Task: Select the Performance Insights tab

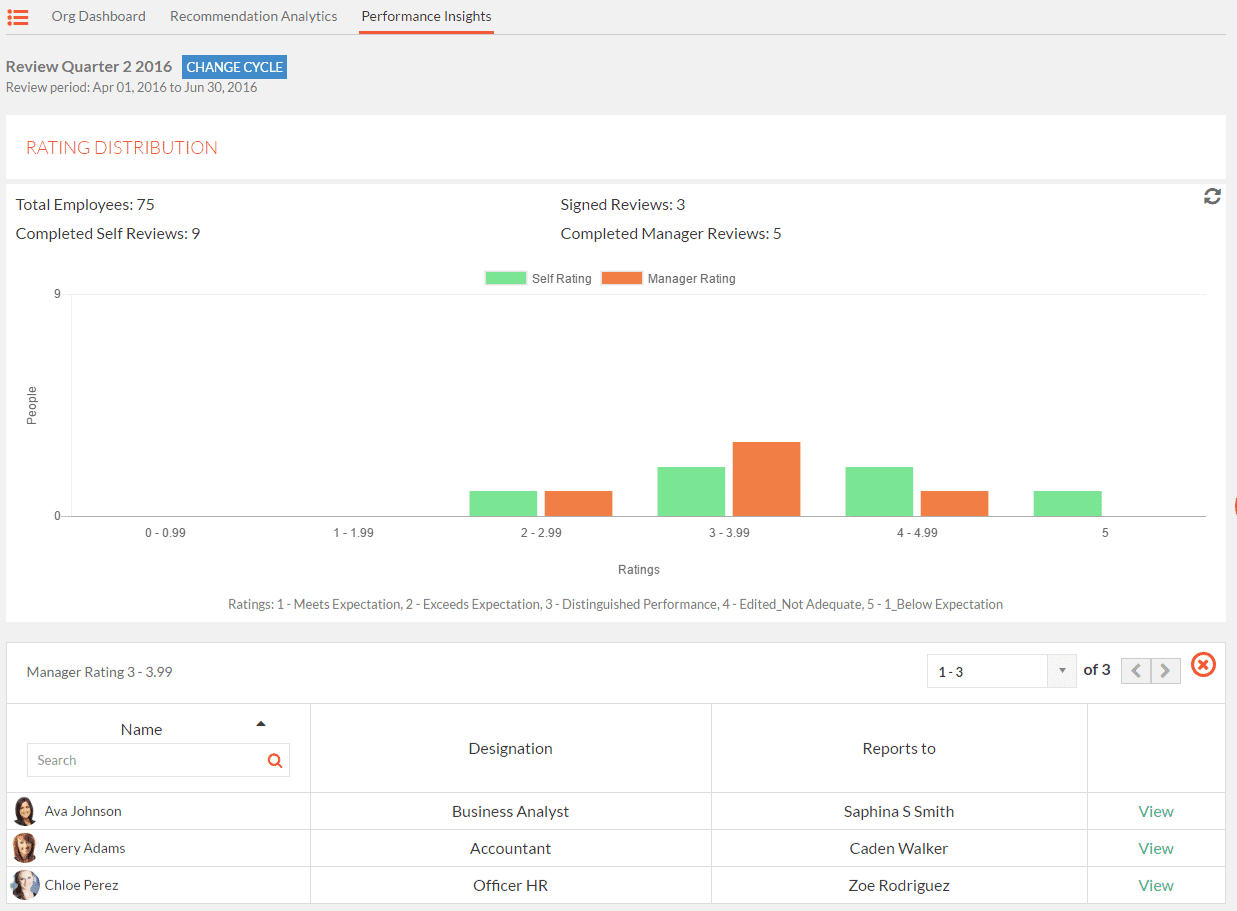Action: point(427,16)
